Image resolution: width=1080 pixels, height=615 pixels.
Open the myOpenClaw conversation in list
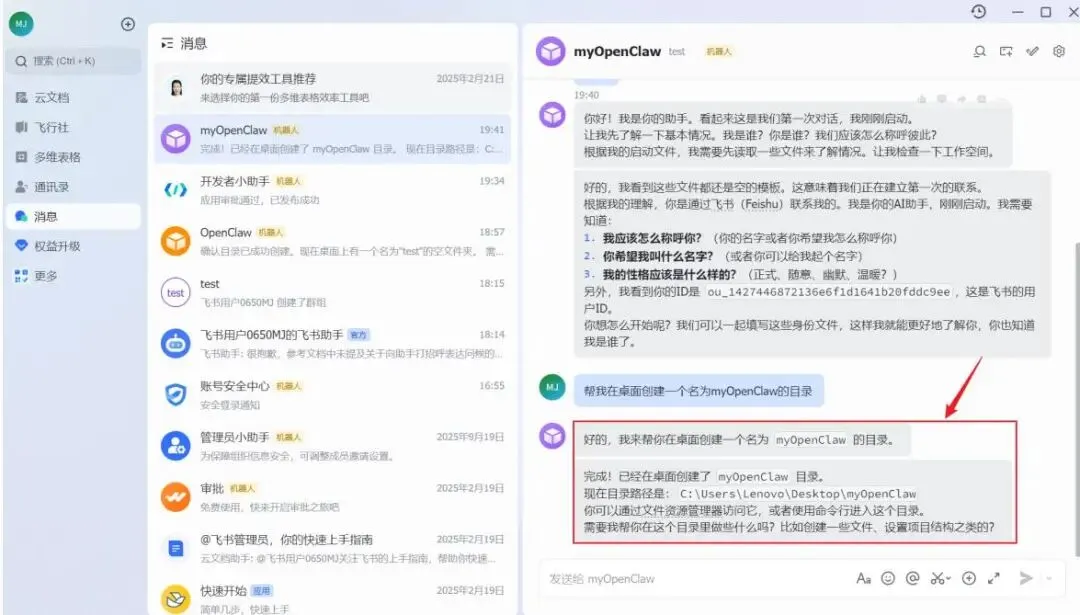[333, 139]
